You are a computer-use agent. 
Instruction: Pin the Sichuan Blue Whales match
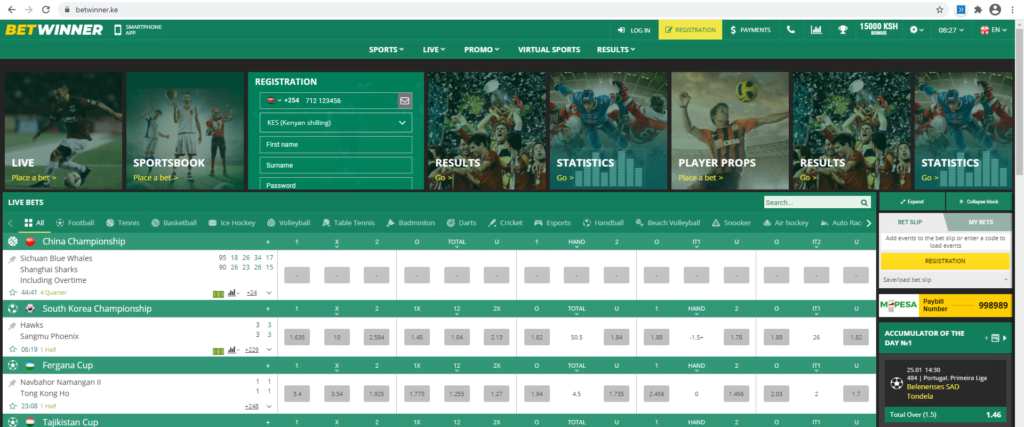[12, 259]
